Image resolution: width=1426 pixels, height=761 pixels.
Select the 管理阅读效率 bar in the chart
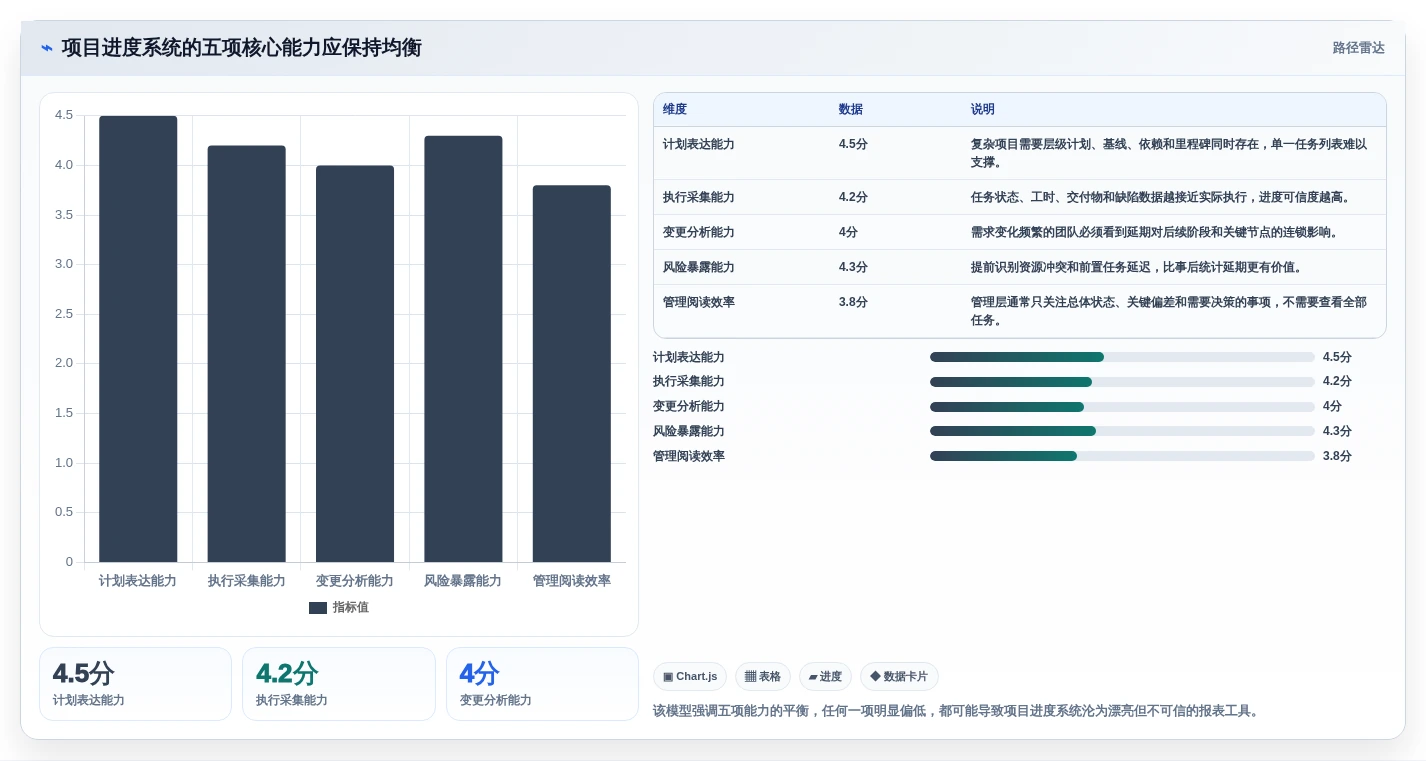571,374
